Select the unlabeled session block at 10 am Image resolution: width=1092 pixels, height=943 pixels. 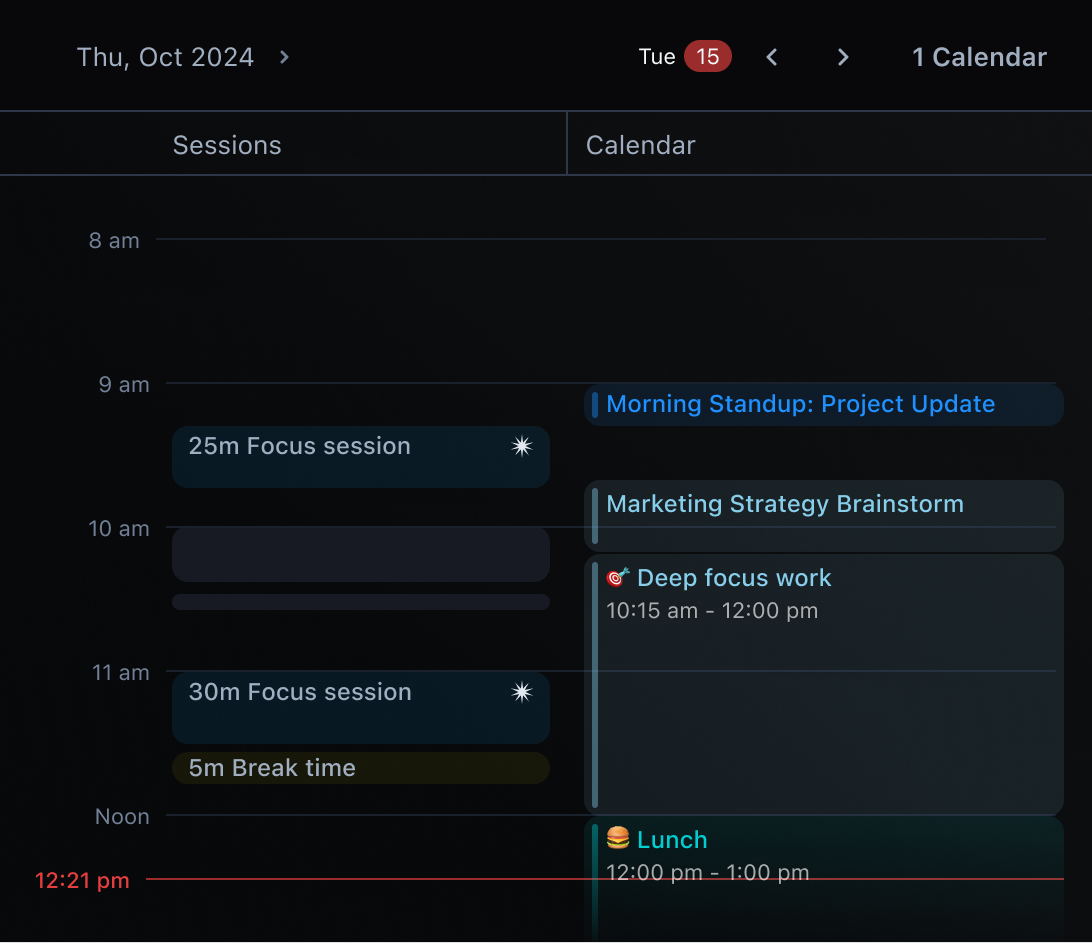(x=361, y=554)
